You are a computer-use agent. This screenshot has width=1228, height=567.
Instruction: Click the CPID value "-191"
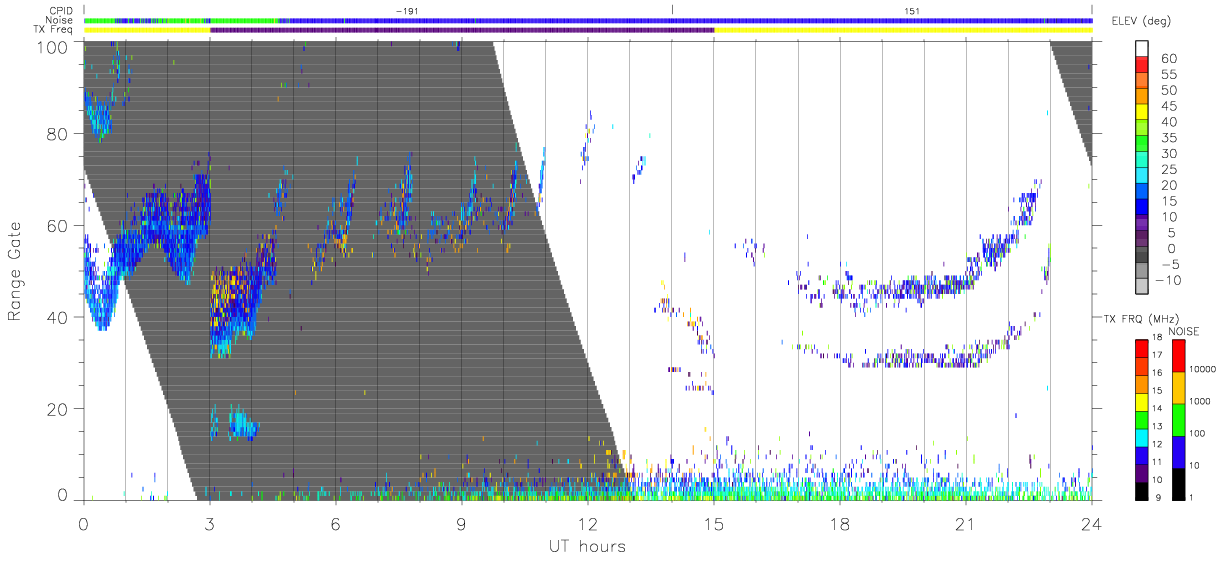point(407,11)
